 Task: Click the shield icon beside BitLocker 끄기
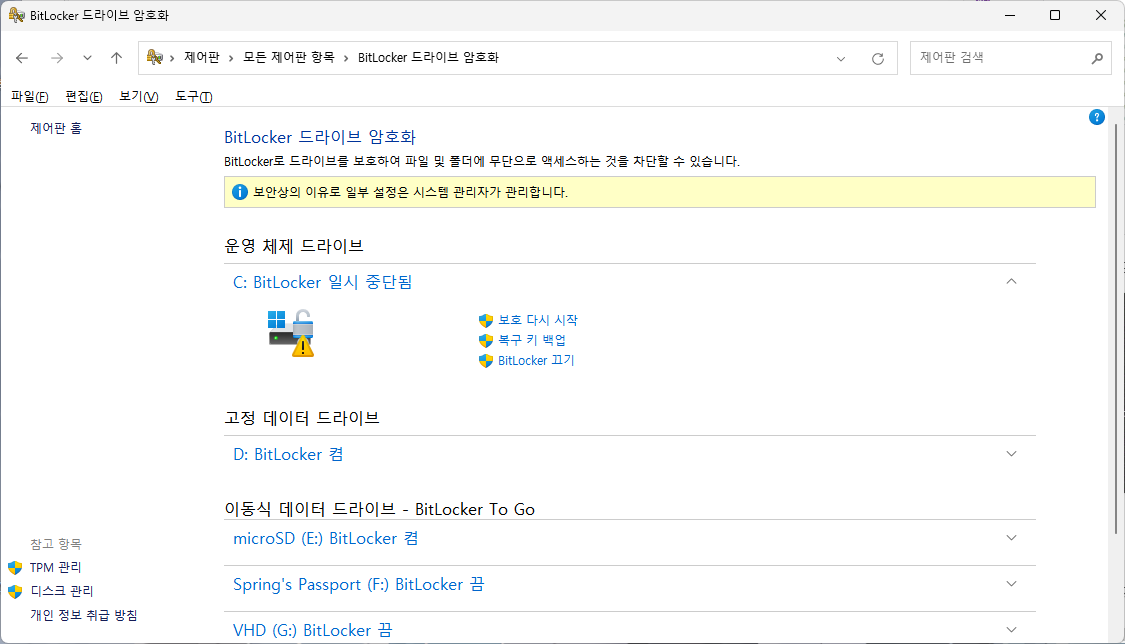tap(486, 361)
